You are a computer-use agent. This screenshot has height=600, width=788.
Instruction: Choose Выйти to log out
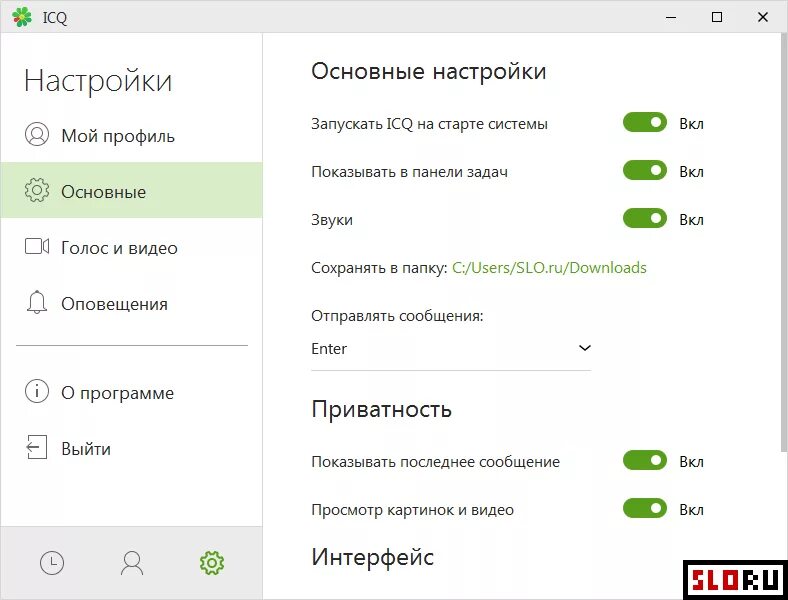131,448
